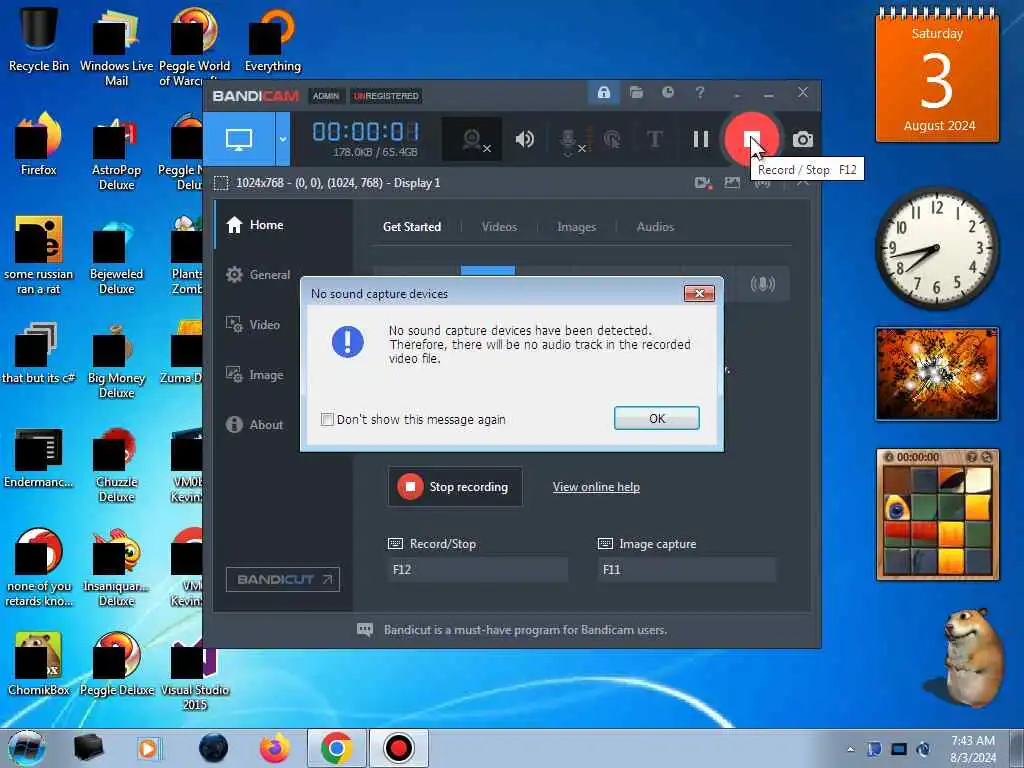Select the screen recording mode monitor icon
The image size is (1024, 768).
click(x=238, y=139)
